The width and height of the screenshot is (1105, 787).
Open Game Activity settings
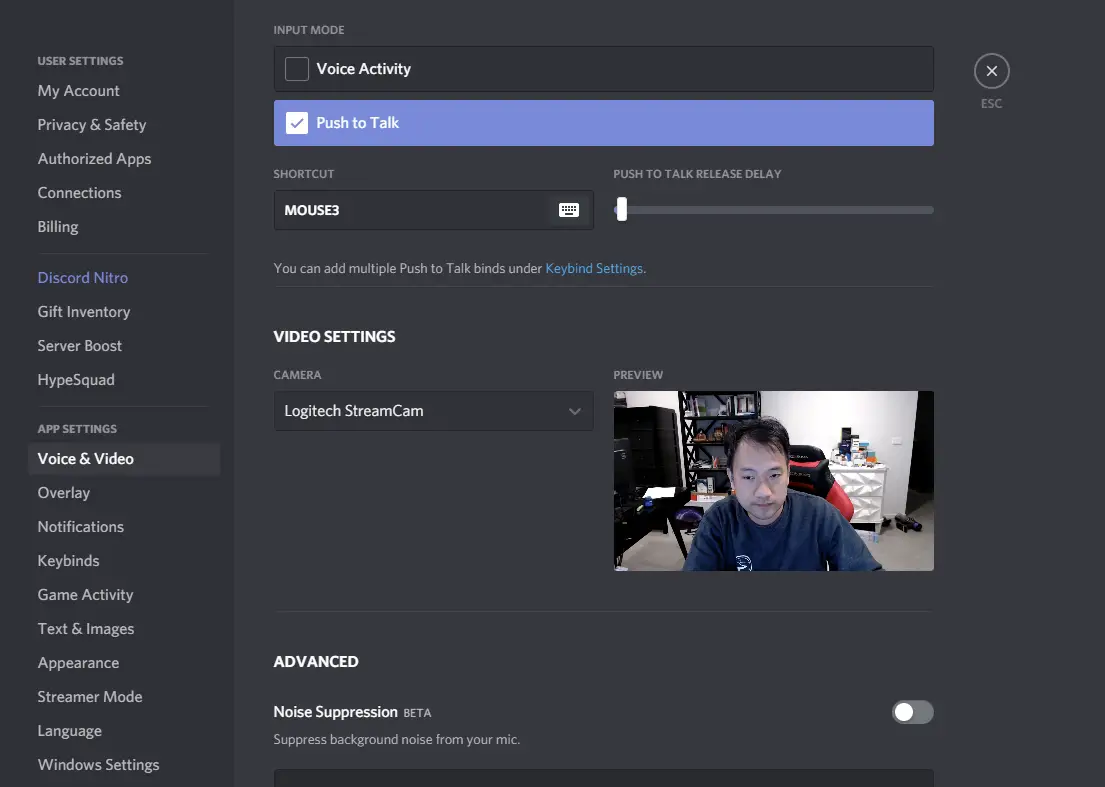coord(85,595)
